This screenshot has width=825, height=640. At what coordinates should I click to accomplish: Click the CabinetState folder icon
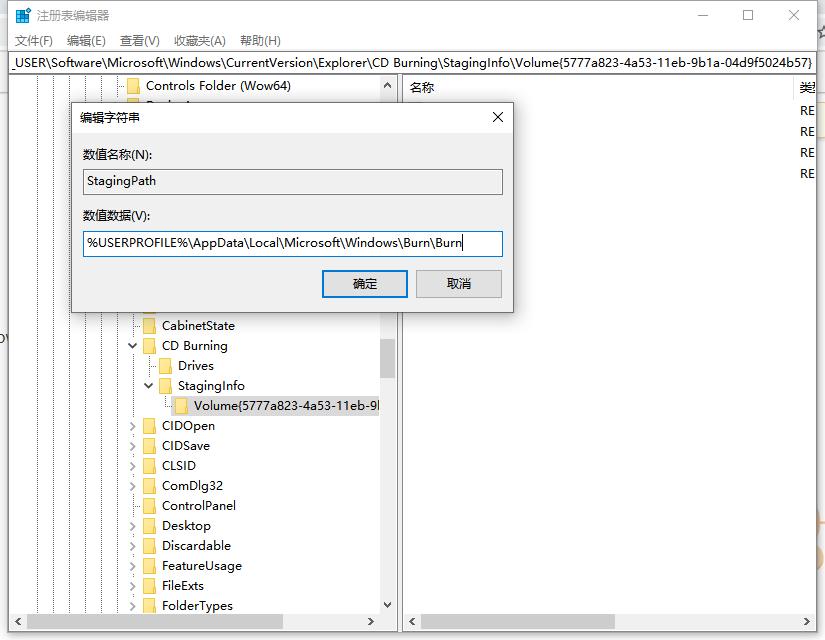coord(151,325)
